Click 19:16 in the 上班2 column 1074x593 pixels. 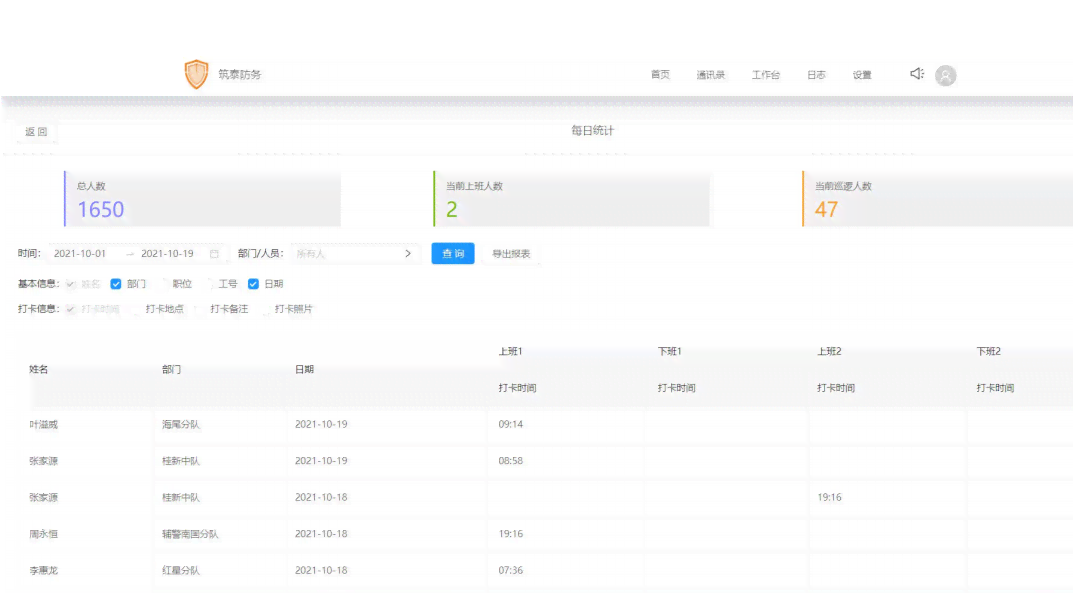click(829, 497)
